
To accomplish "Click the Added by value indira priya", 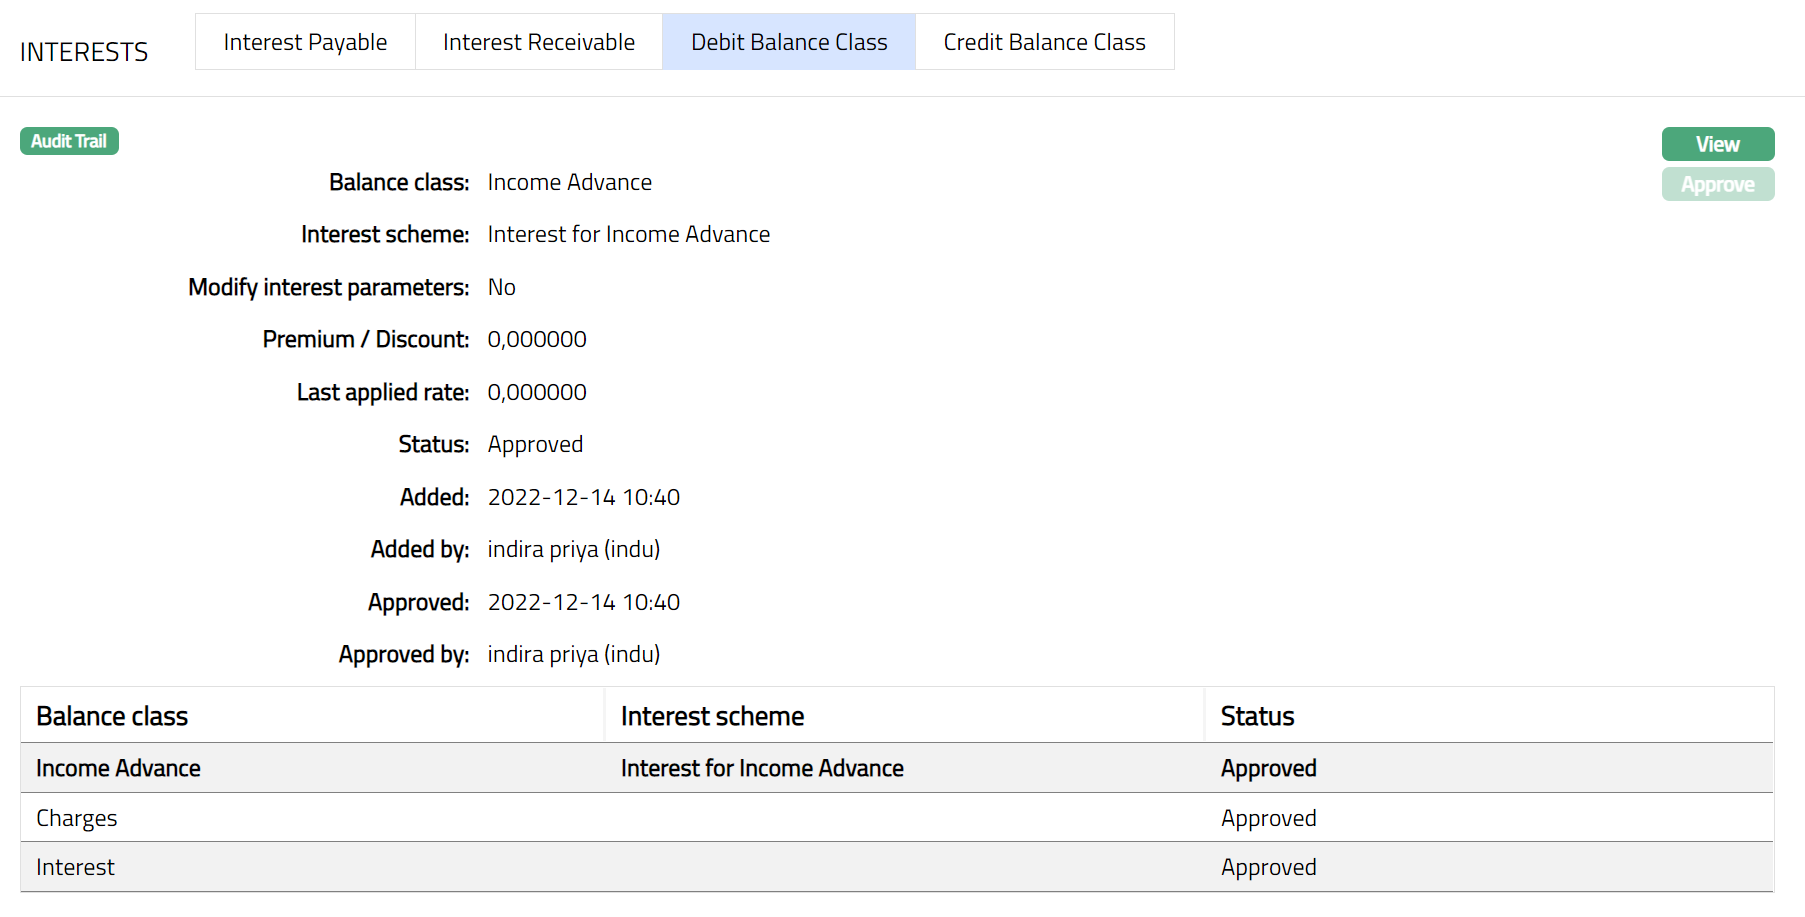I will [x=573, y=549].
